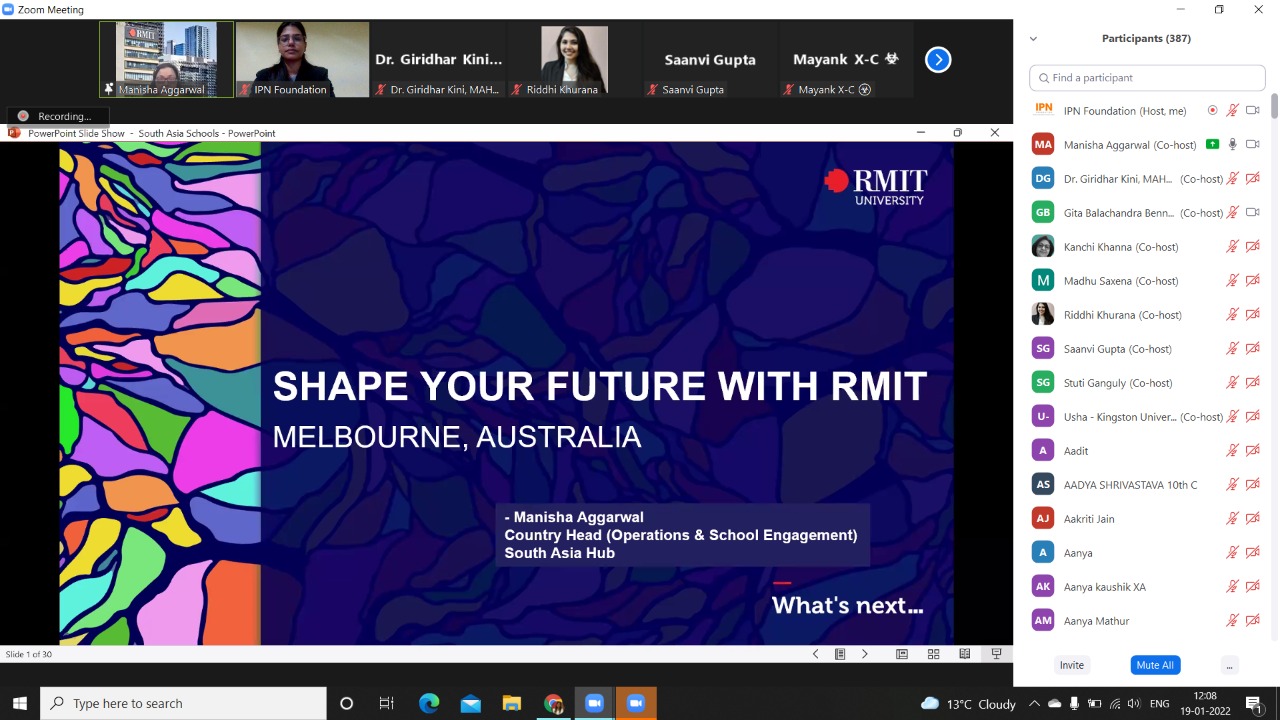The image size is (1280, 720).
Task: Open the more options ellipsis button
Action: [1229, 665]
